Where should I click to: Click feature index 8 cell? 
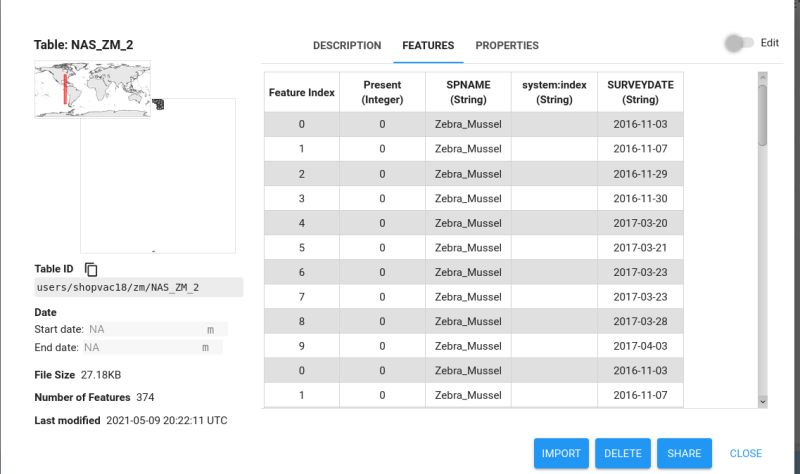pyautogui.click(x=302, y=321)
